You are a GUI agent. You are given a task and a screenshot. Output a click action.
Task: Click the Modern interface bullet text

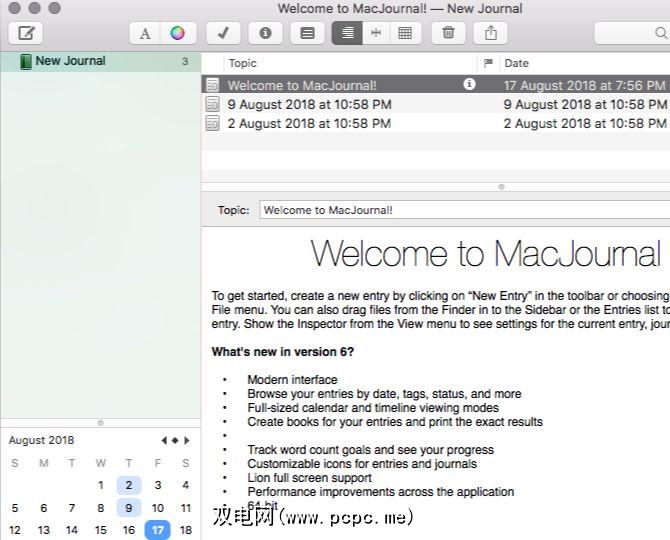pyautogui.click(x=292, y=379)
